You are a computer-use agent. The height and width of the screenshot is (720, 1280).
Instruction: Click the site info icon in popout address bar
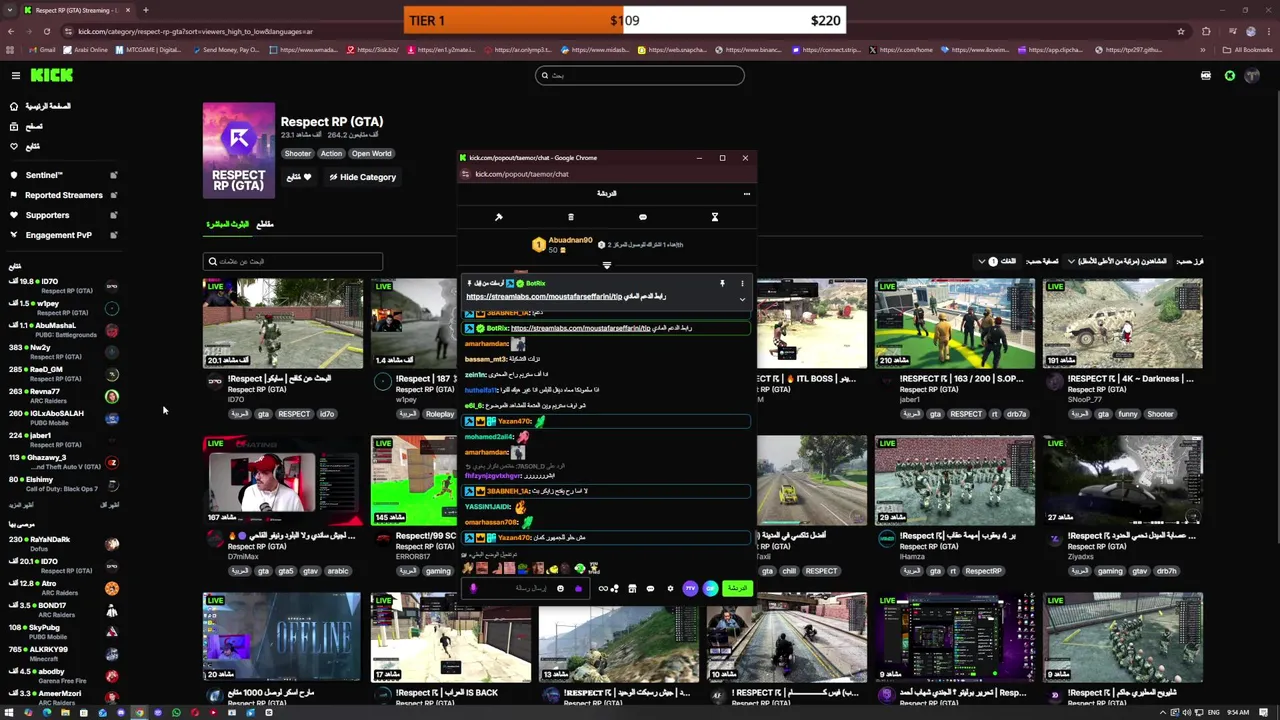pos(465,174)
